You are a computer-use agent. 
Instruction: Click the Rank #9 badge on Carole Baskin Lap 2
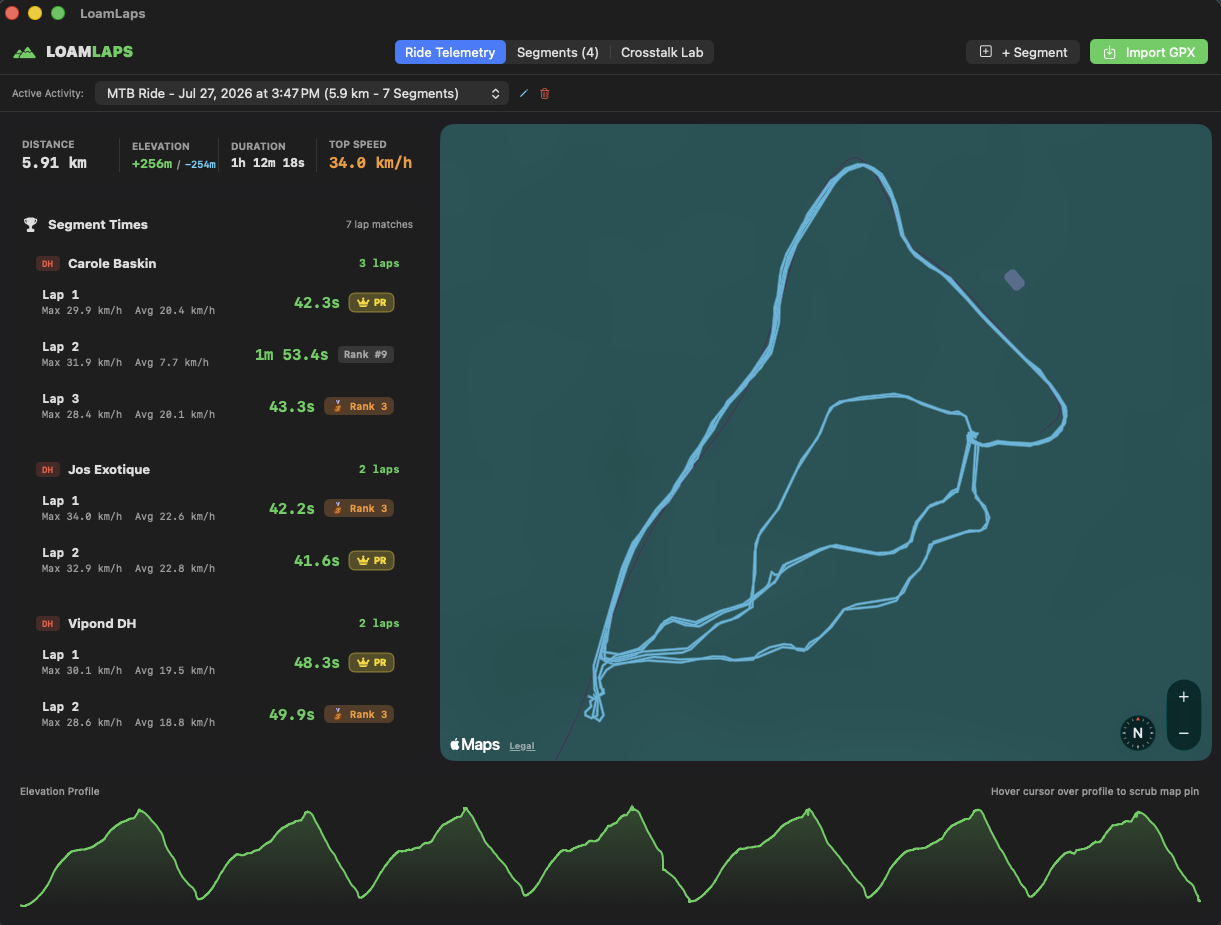tap(365, 354)
